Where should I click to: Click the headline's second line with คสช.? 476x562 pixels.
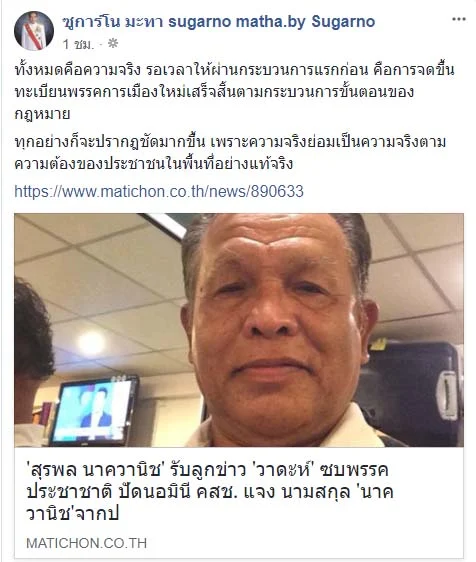click(210, 492)
